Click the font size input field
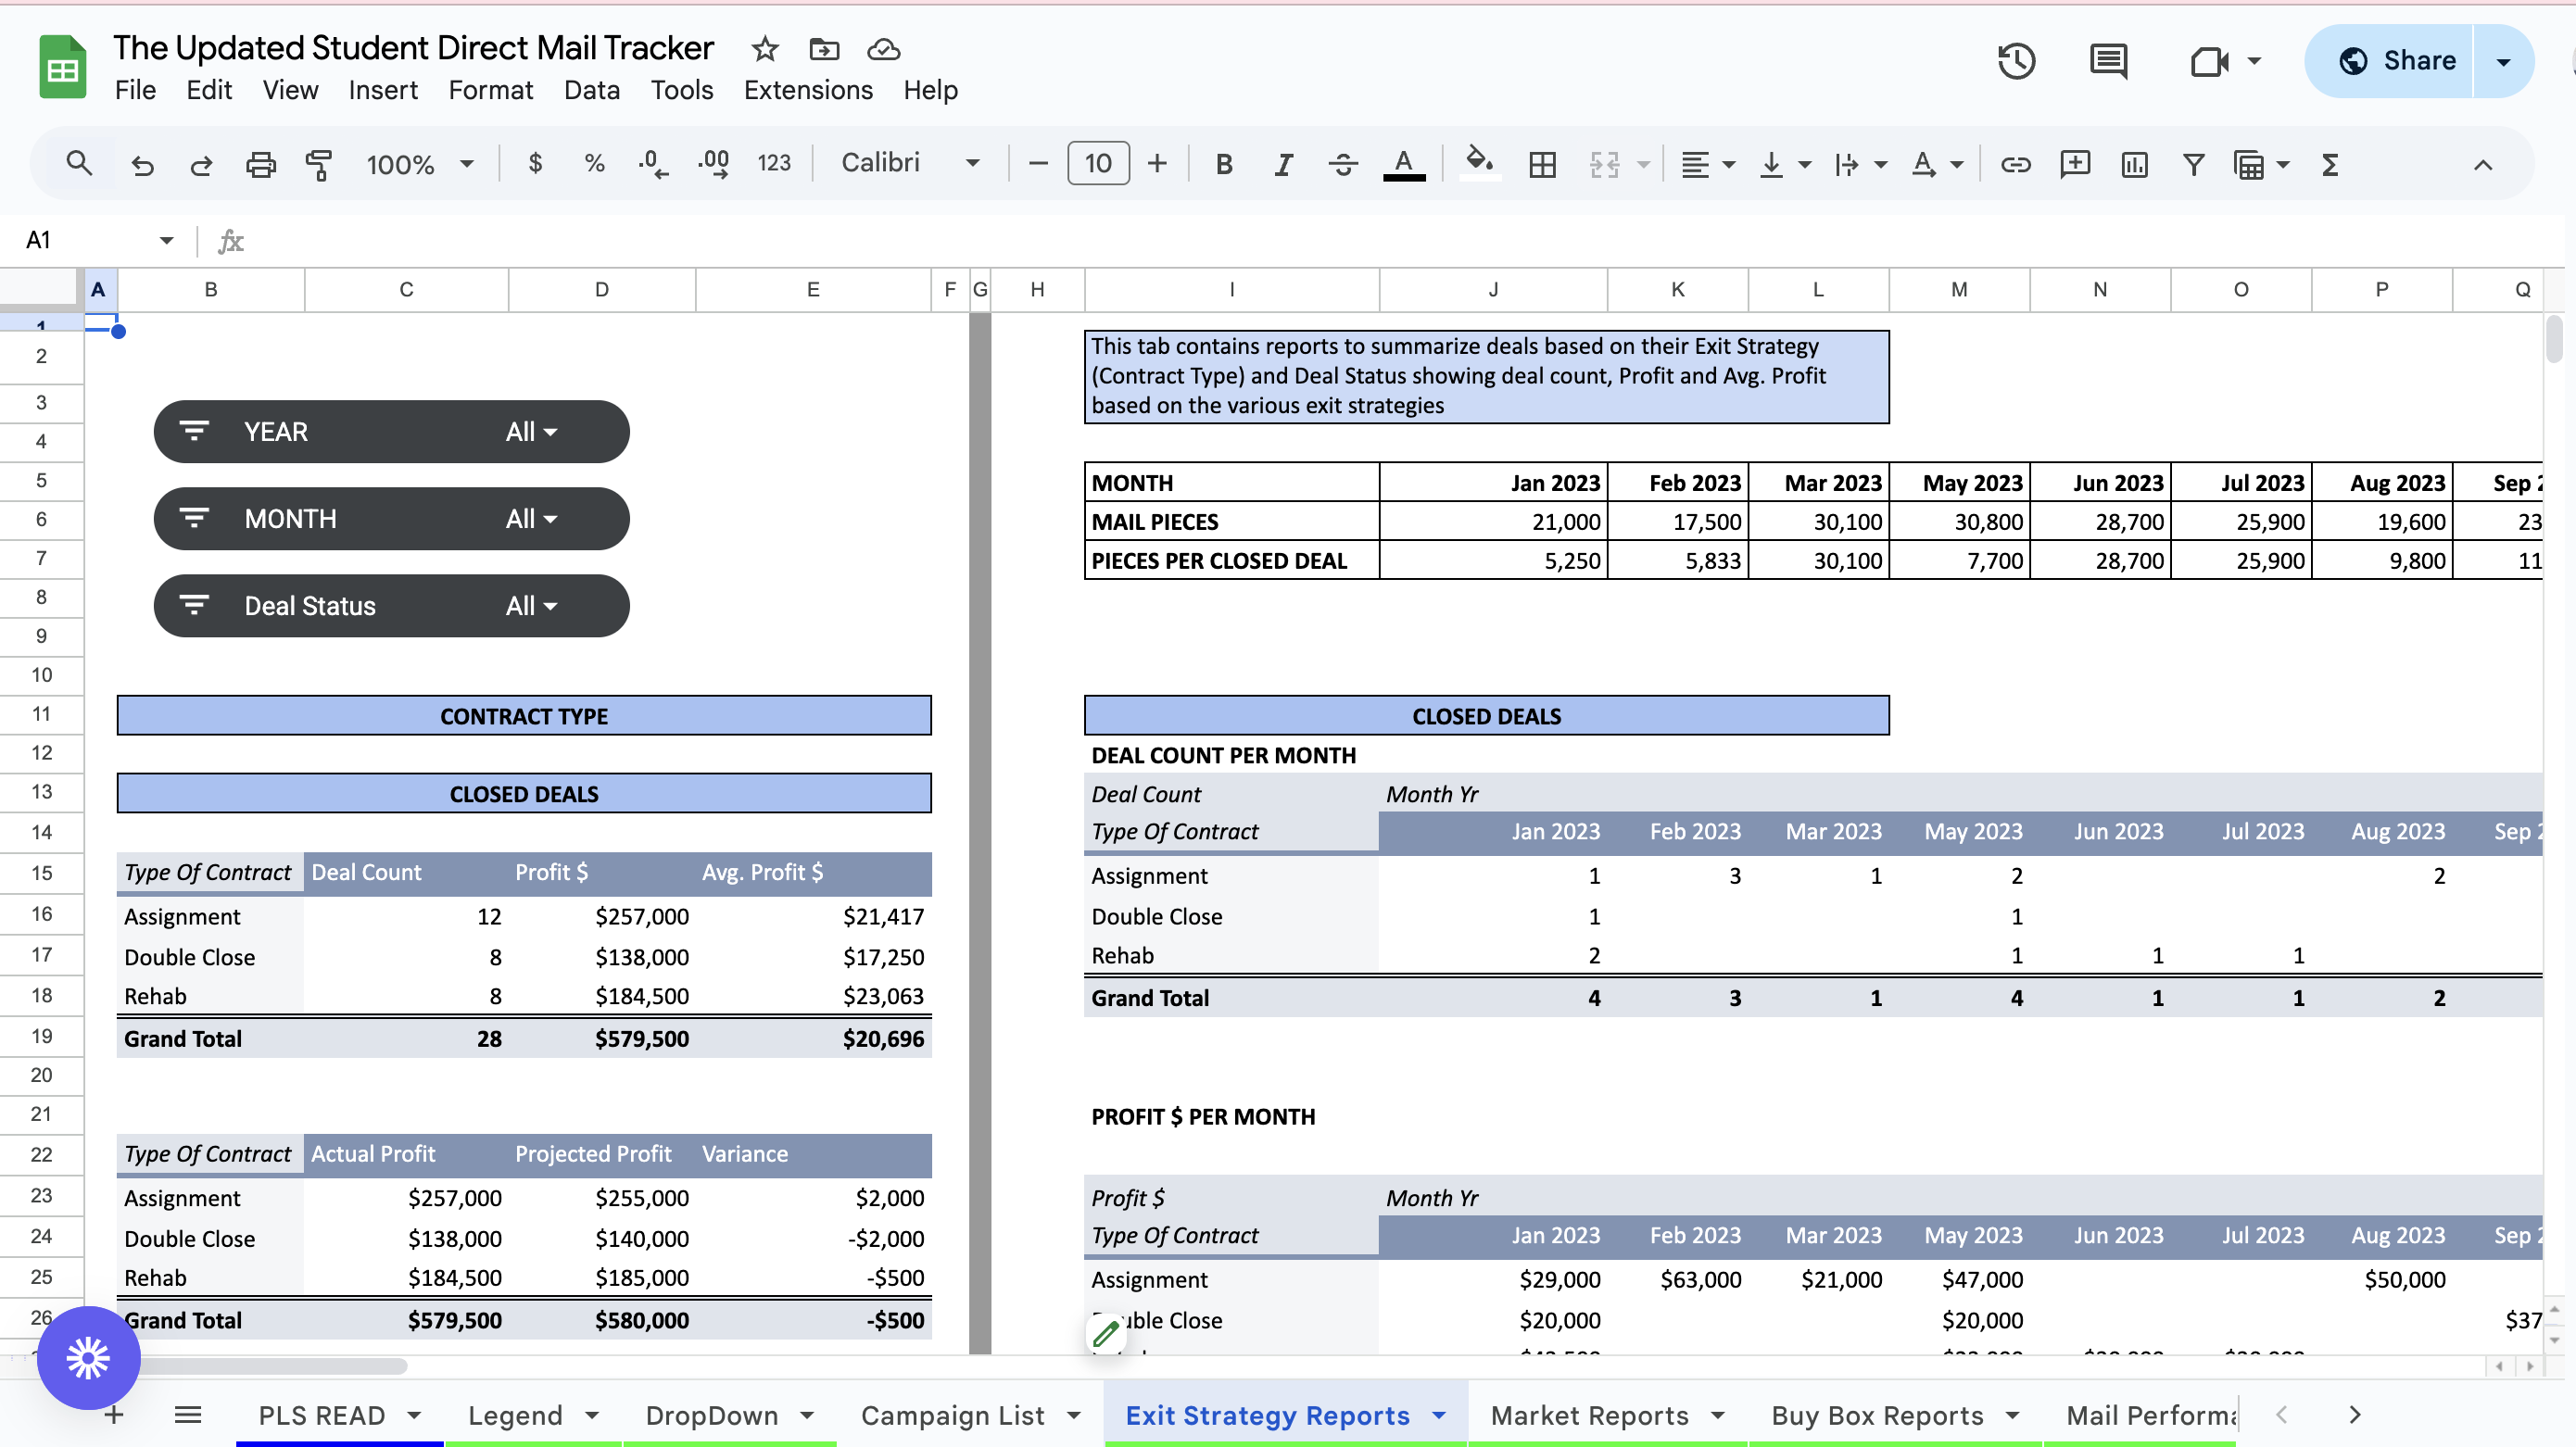Image resolution: width=2576 pixels, height=1447 pixels. click(1098, 163)
